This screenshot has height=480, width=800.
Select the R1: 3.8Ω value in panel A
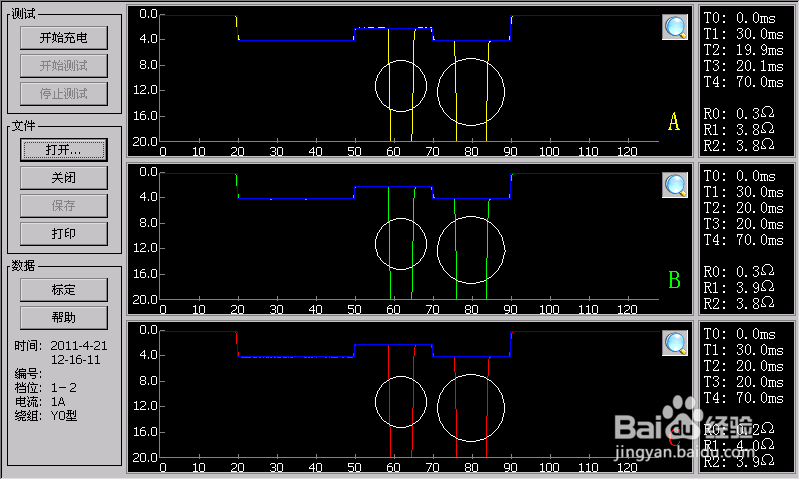click(739, 130)
